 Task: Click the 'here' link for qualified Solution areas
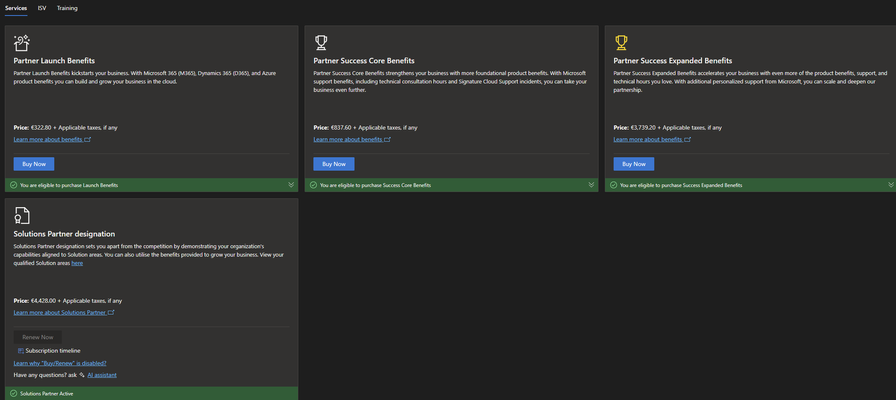coord(77,263)
